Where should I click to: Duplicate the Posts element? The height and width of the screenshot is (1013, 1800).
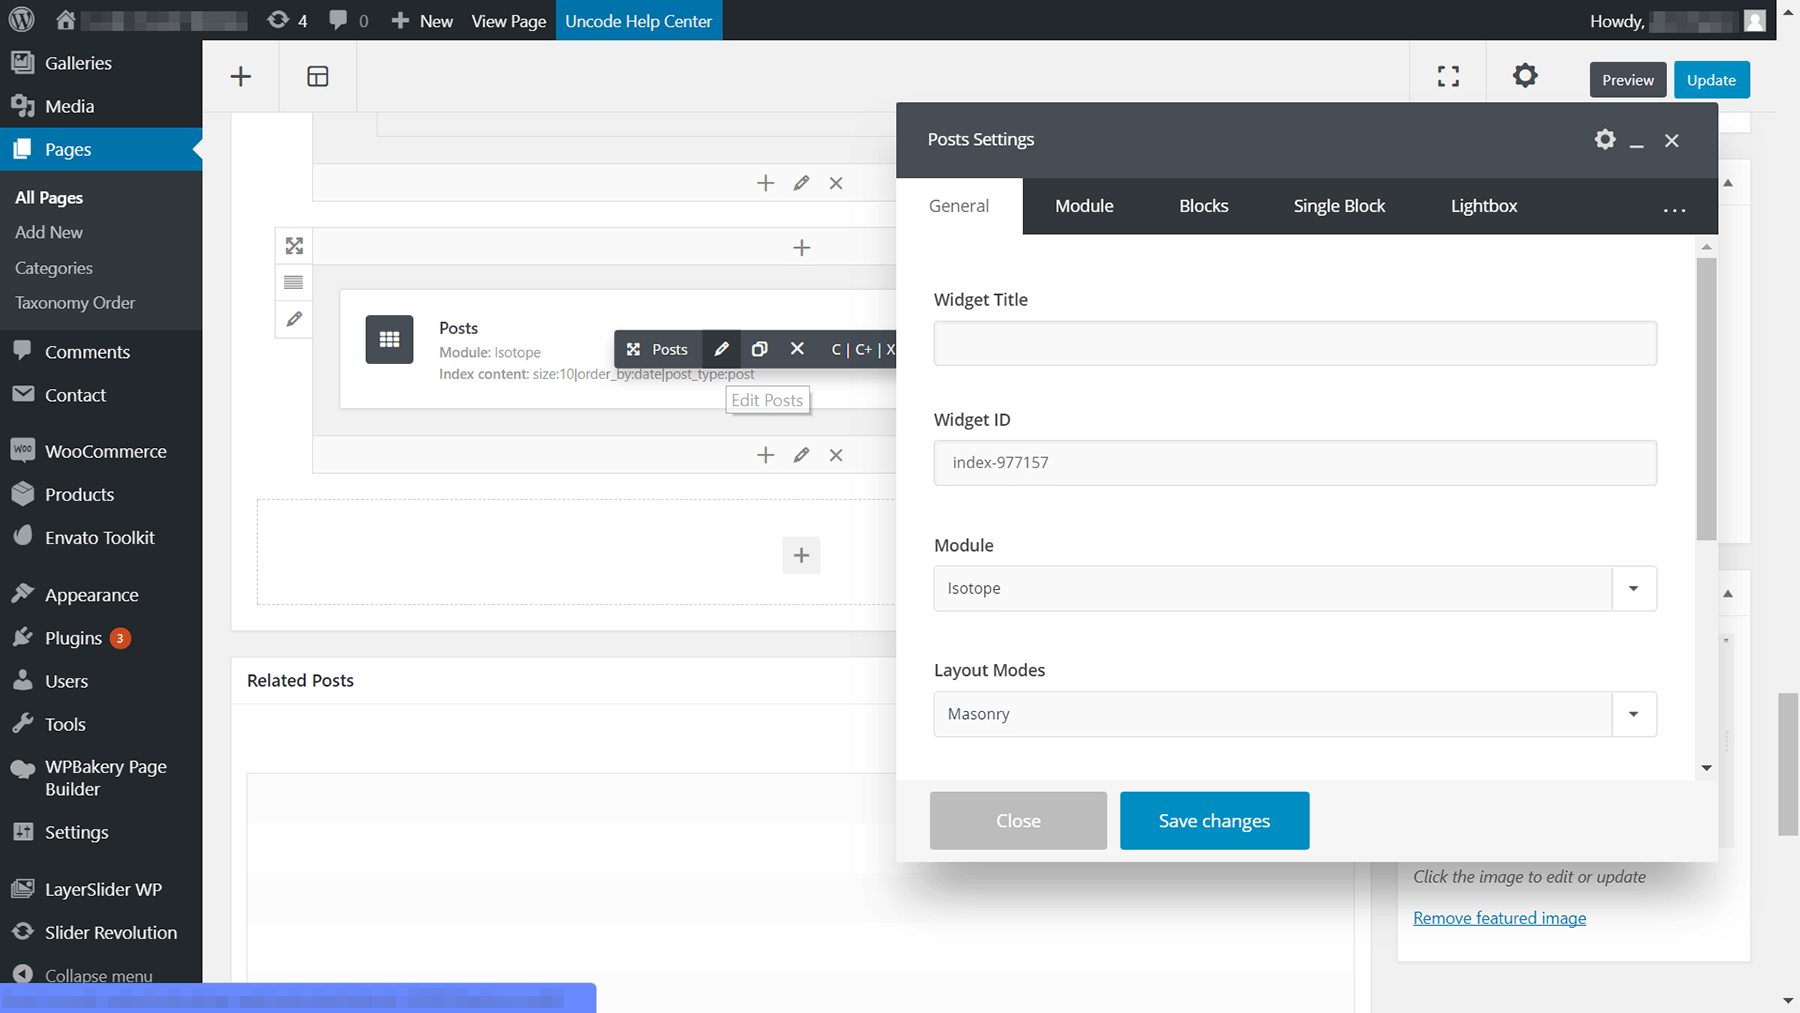pos(759,349)
